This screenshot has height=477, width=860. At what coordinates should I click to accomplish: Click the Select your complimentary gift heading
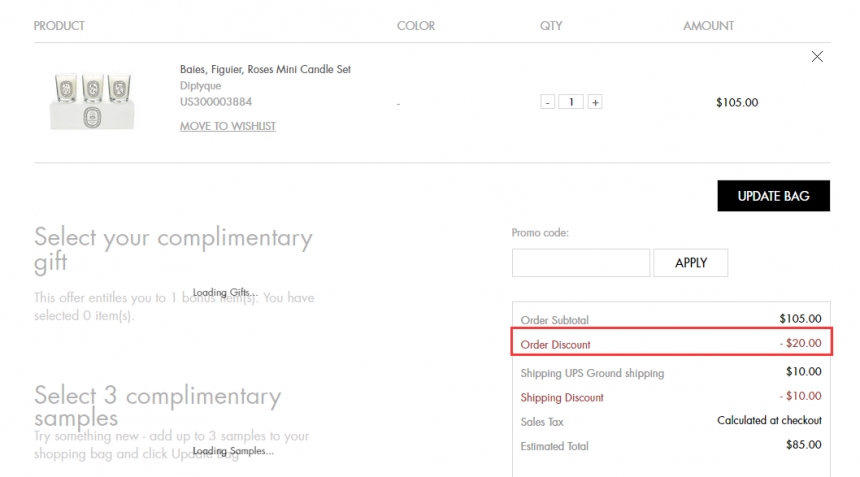coord(173,249)
